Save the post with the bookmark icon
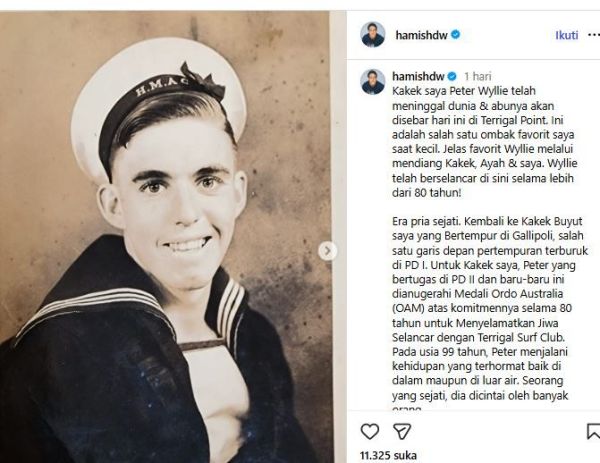This screenshot has height=463, width=600. coord(593,431)
